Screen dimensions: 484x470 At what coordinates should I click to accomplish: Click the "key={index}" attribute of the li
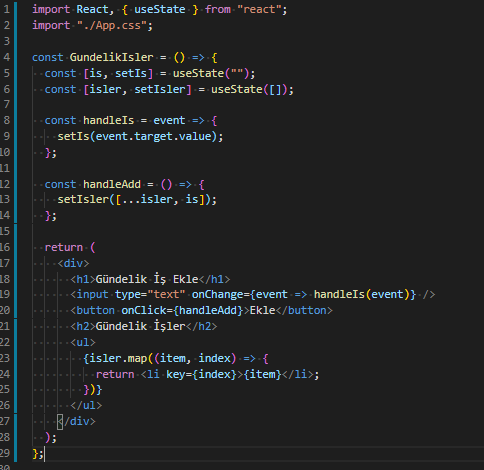coord(201,374)
